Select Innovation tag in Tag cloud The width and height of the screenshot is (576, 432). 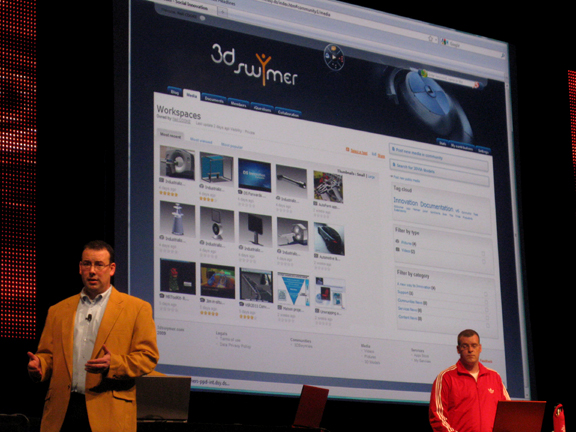pos(406,202)
